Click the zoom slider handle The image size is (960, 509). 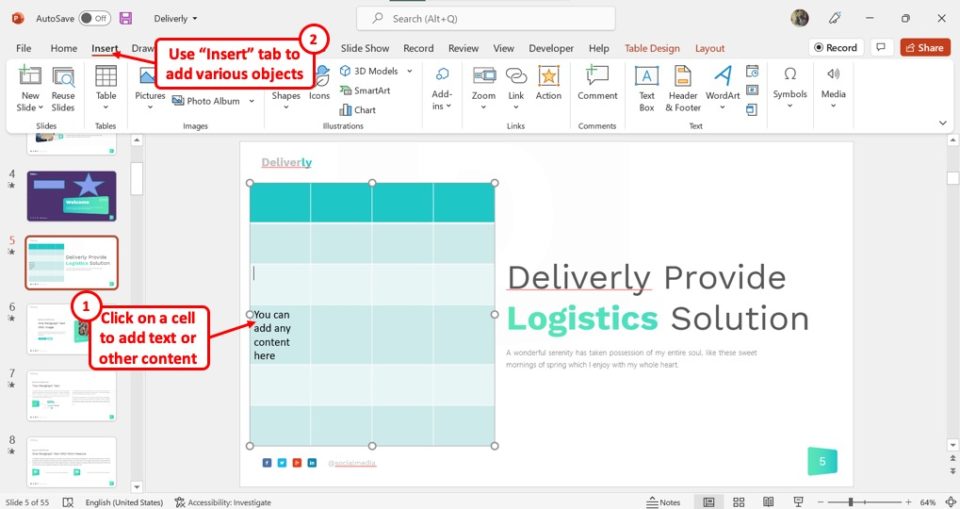[850, 502]
